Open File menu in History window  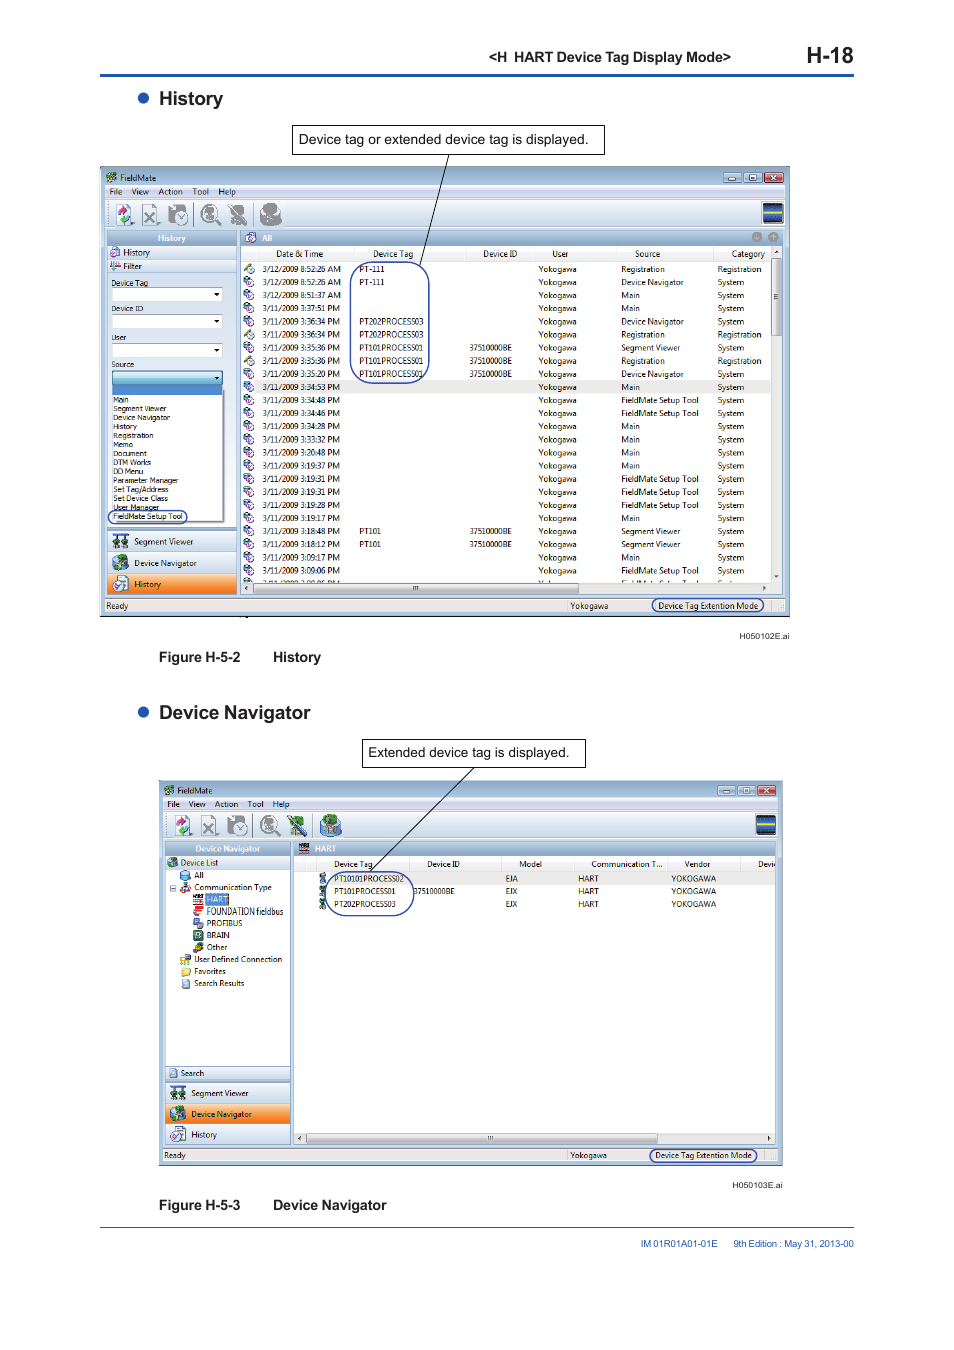coord(116,192)
